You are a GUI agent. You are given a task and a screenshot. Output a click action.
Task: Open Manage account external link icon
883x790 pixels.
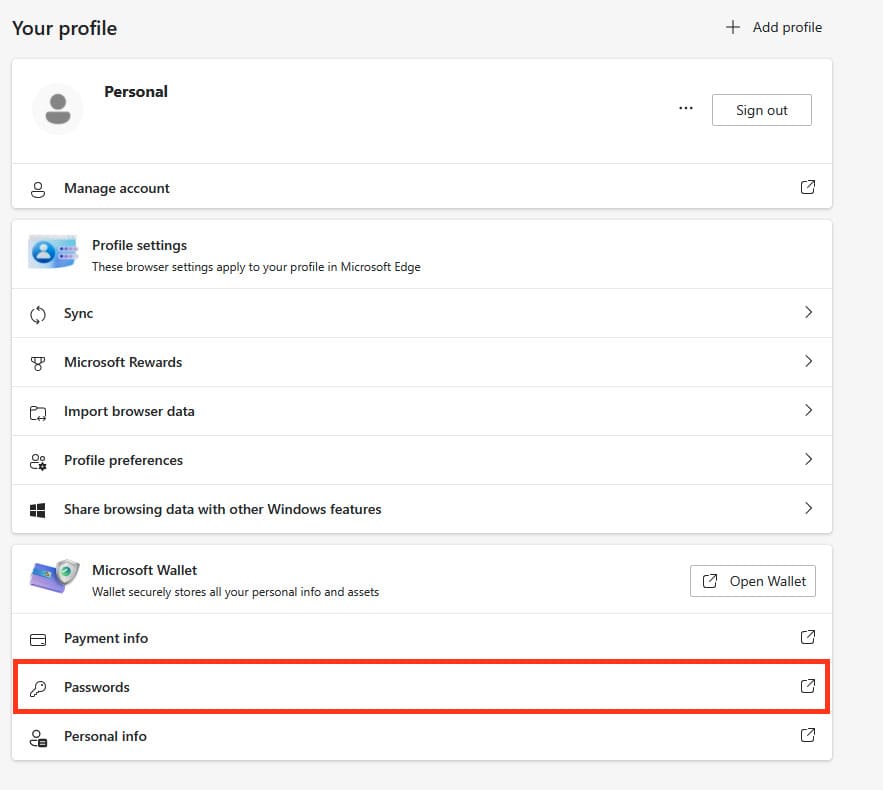pos(808,187)
